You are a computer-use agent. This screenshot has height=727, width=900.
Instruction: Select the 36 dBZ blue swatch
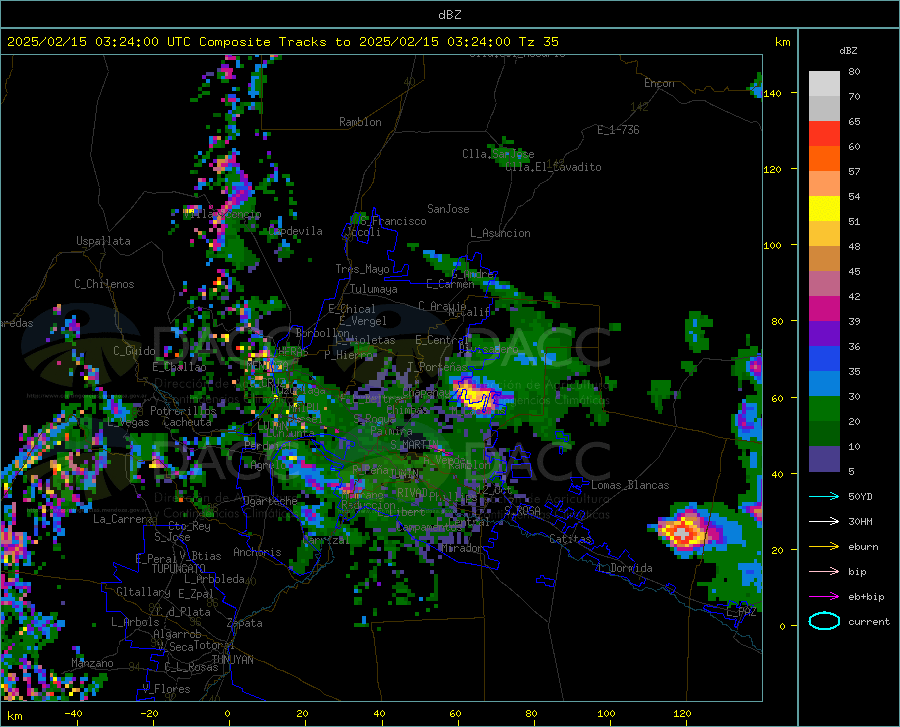[x=824, y=359]
